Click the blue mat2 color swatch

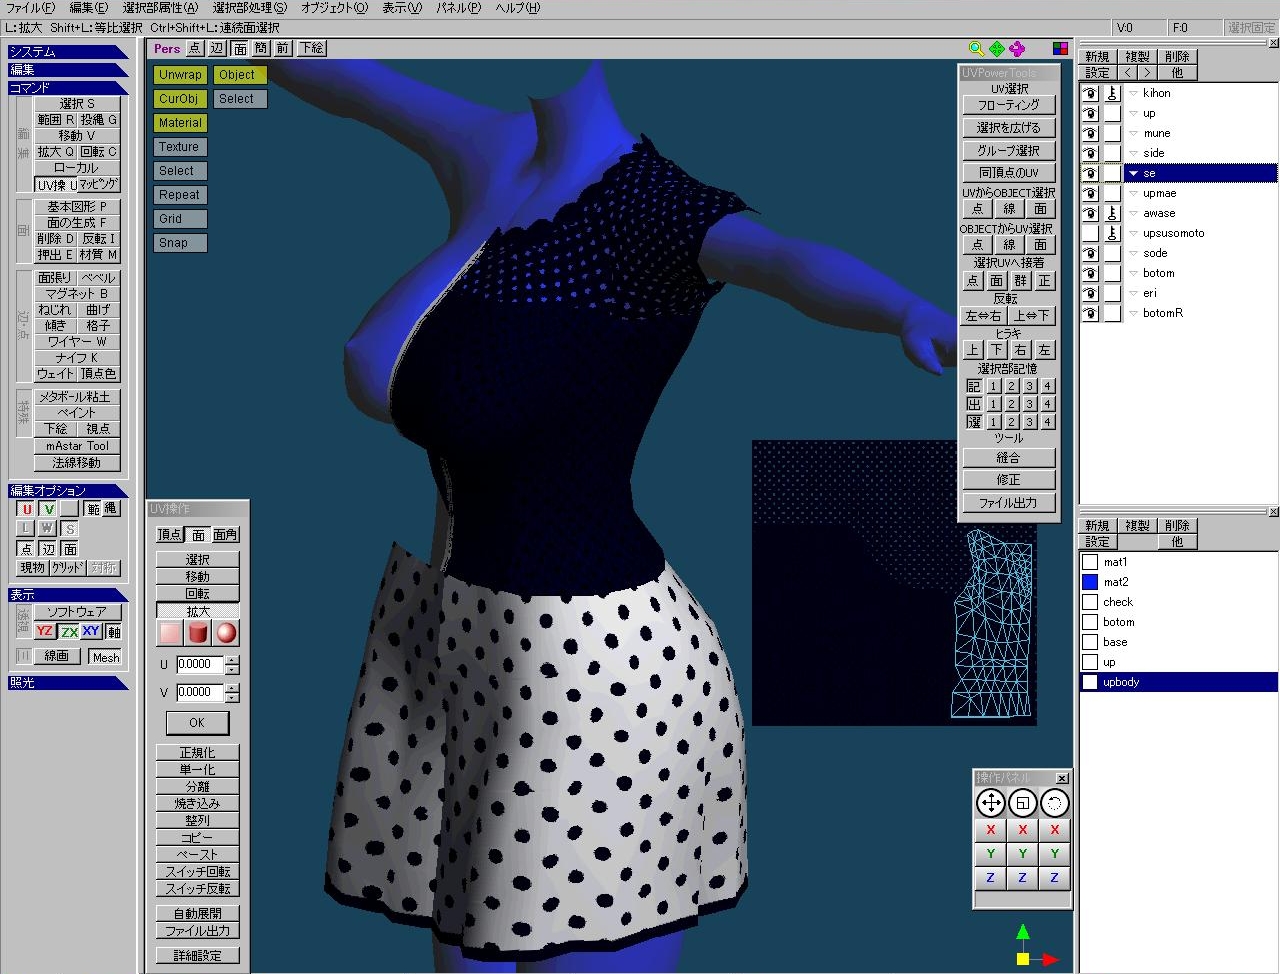coord(1090,582)
